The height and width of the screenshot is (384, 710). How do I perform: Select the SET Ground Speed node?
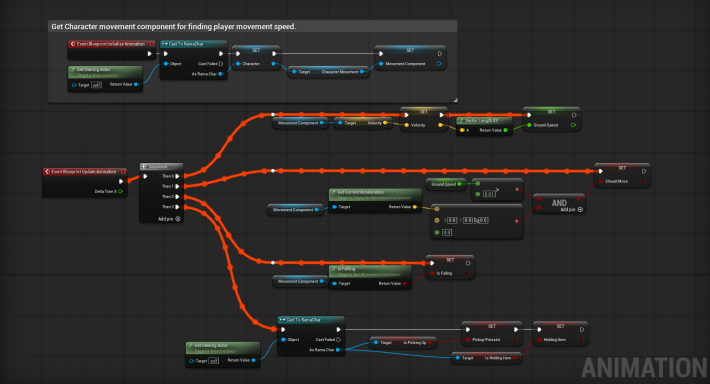point(552,119)
